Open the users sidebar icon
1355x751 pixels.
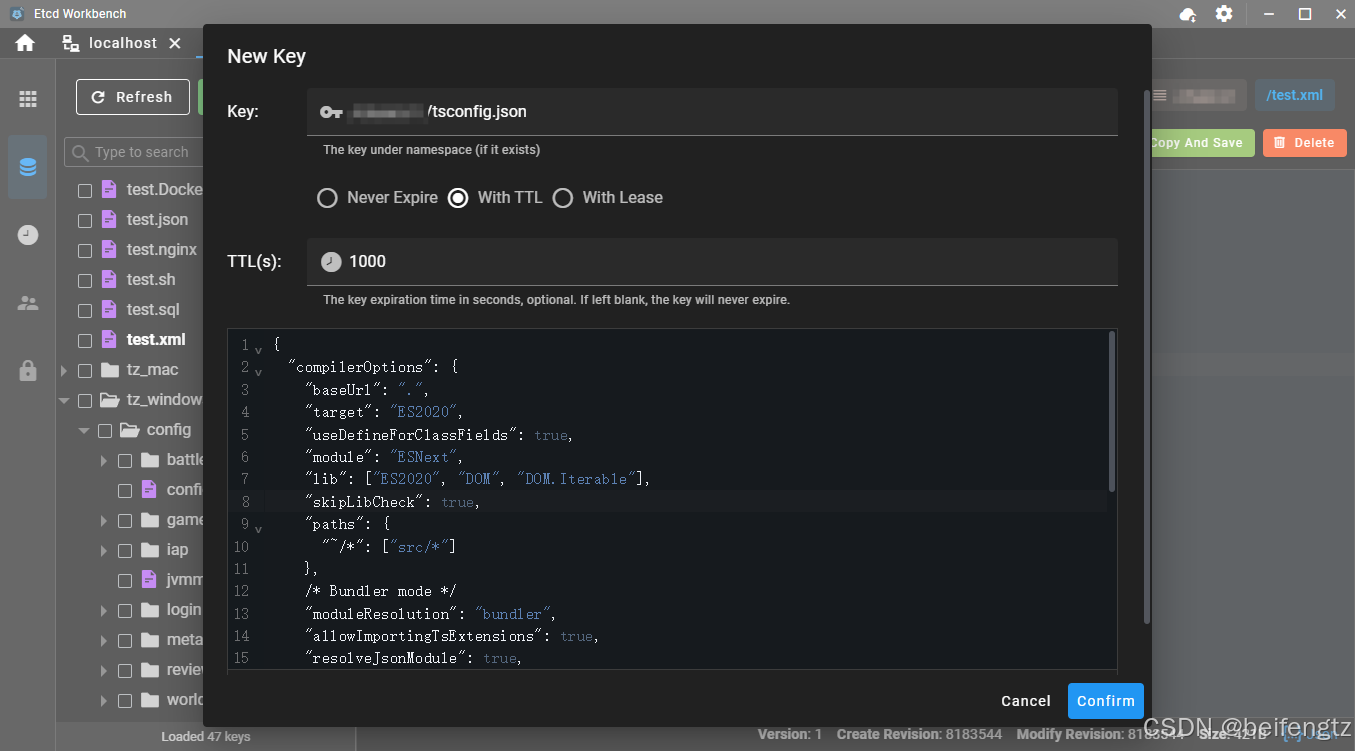(28, 303)
